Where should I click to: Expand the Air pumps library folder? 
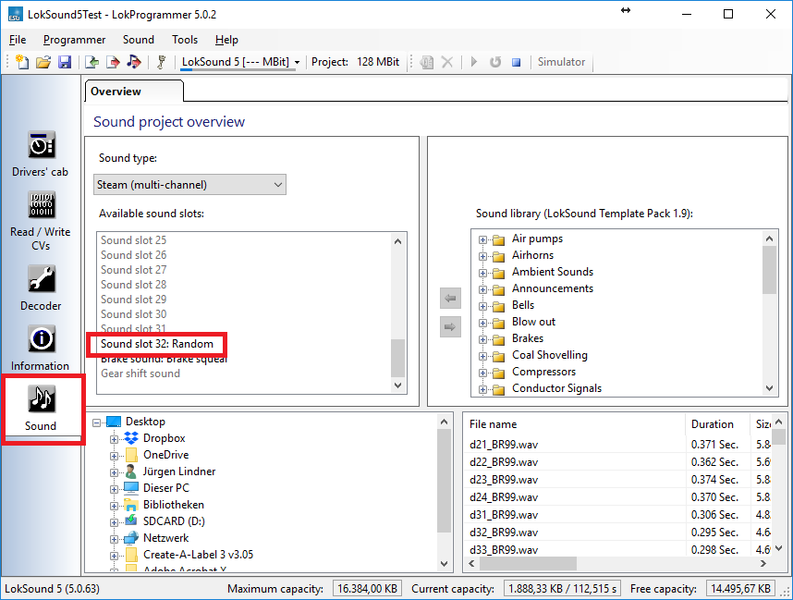[482, 240]
